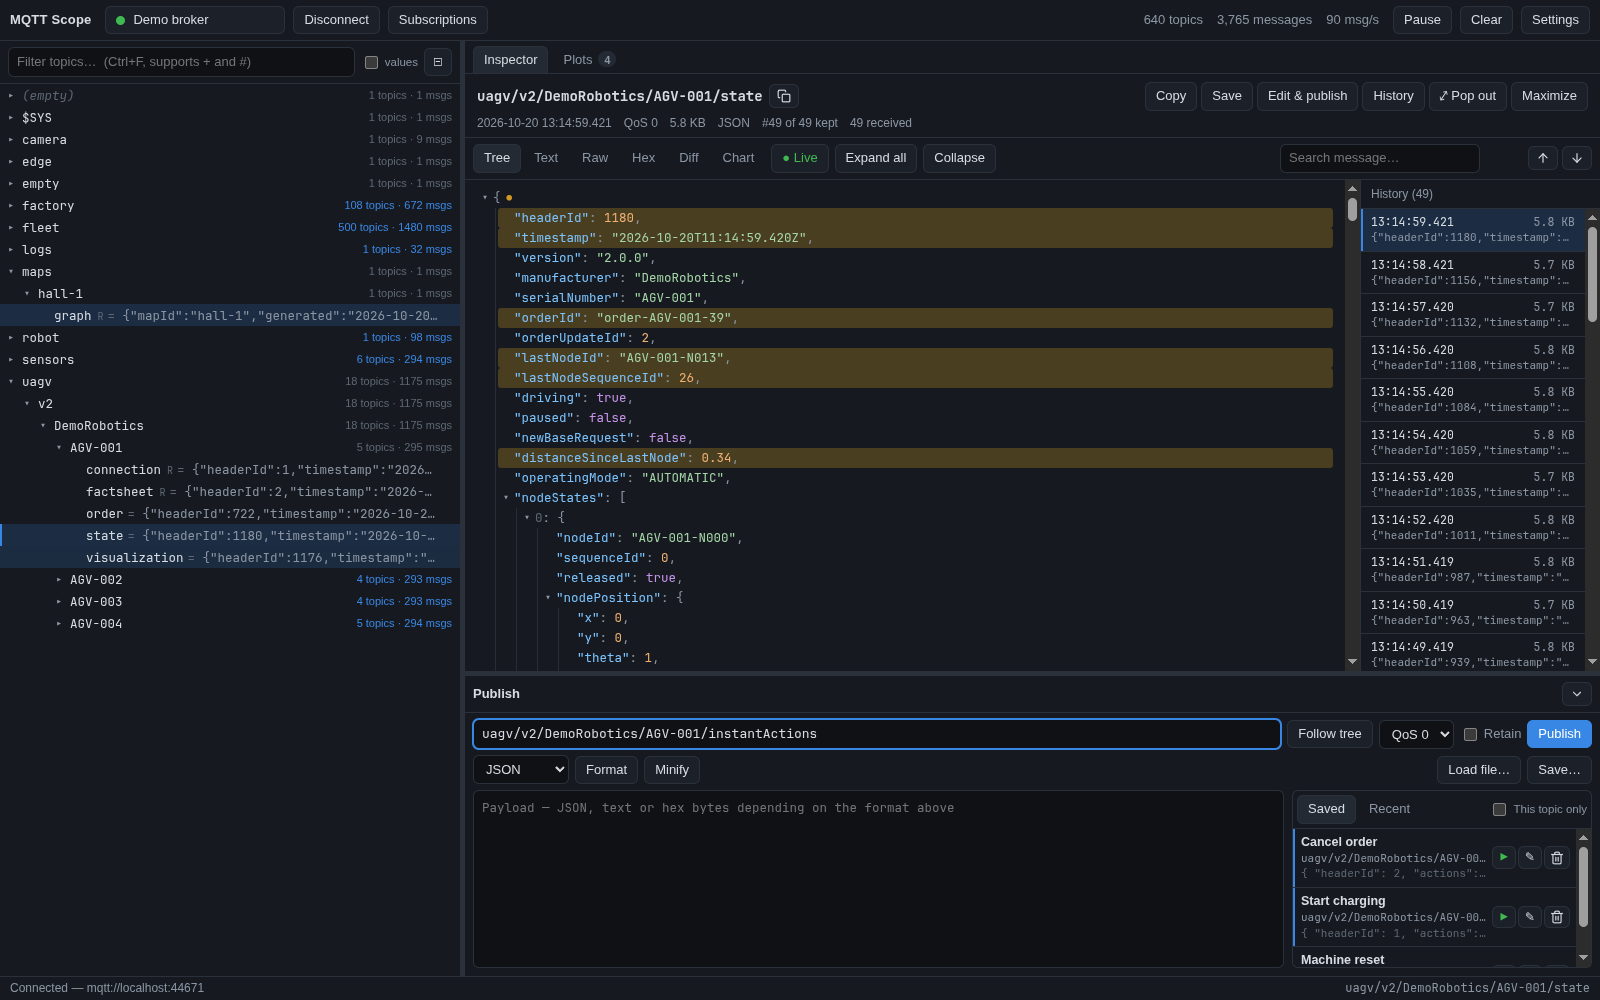Open the Recent messages tab
This screenshot has height=1000, width=1600.
pyautogui.click(x=1389, y=809)
